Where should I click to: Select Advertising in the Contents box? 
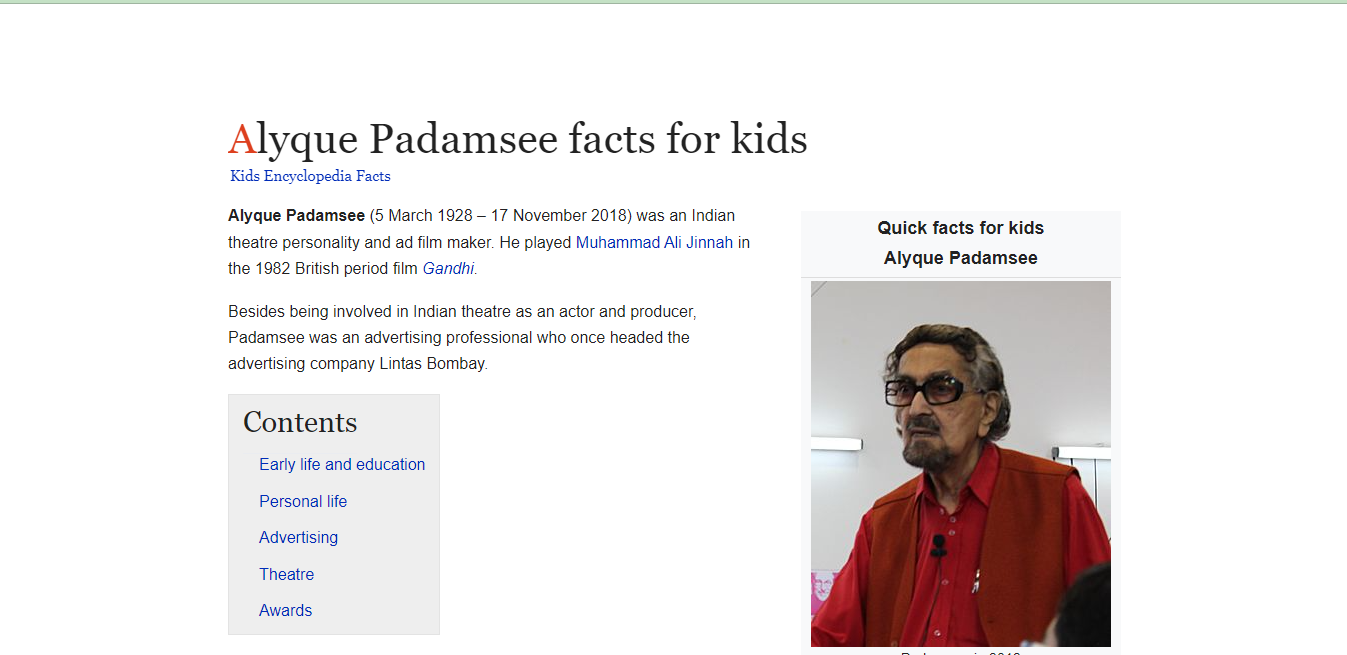pos(298,537)
